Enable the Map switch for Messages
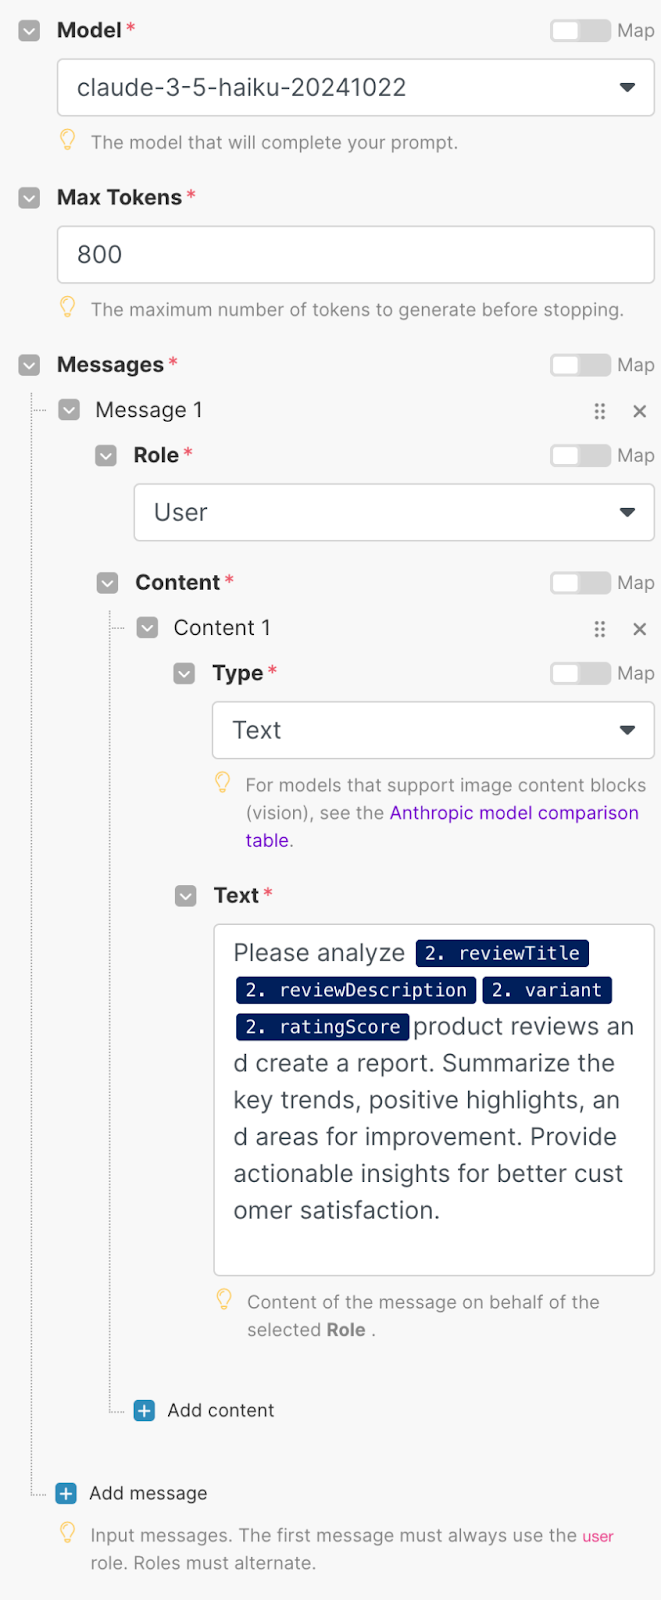 580,365
